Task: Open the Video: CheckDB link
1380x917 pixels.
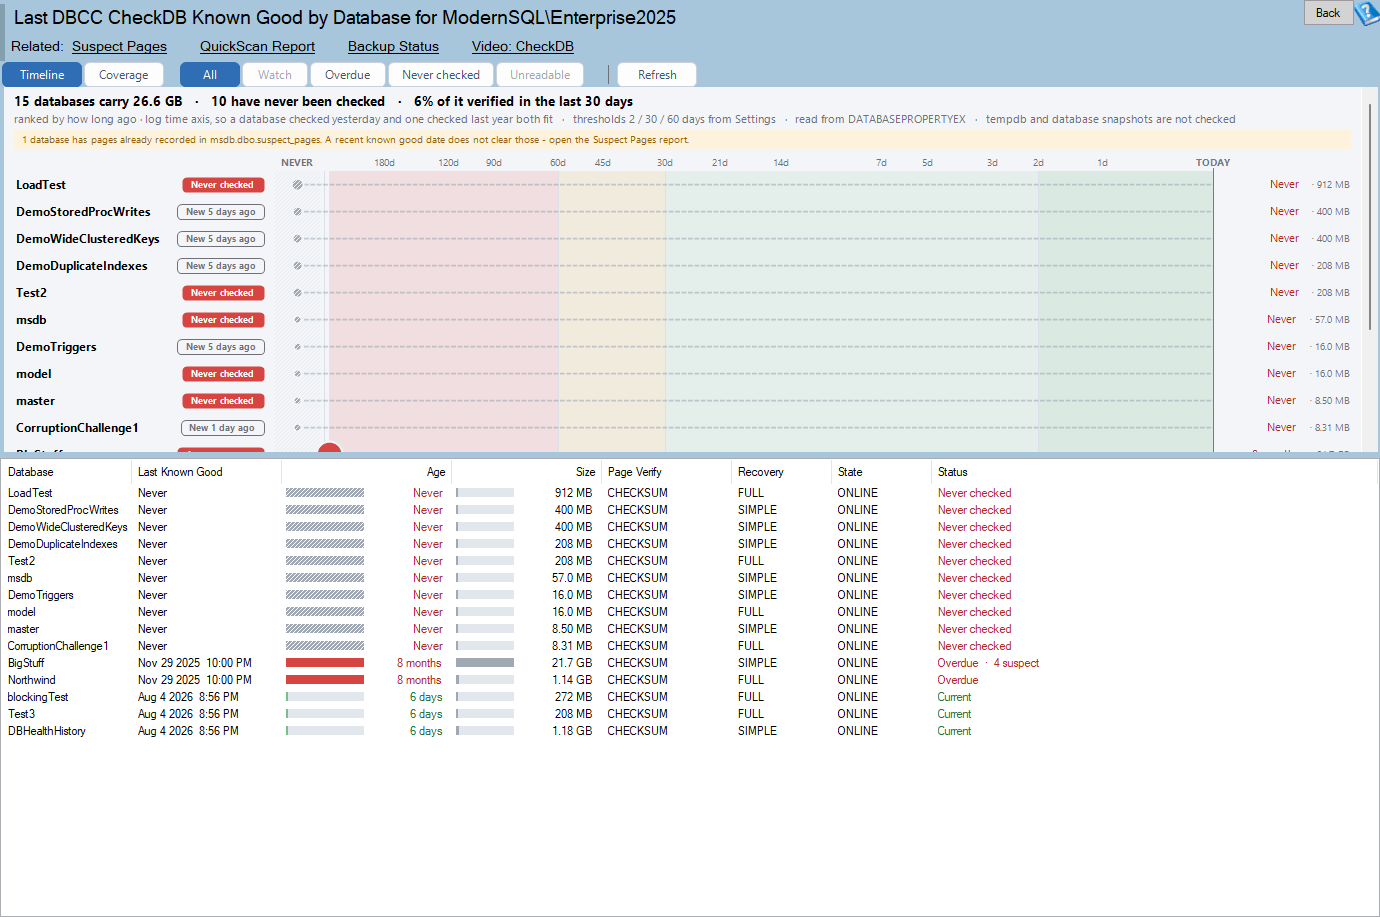Action: (523, 46)
